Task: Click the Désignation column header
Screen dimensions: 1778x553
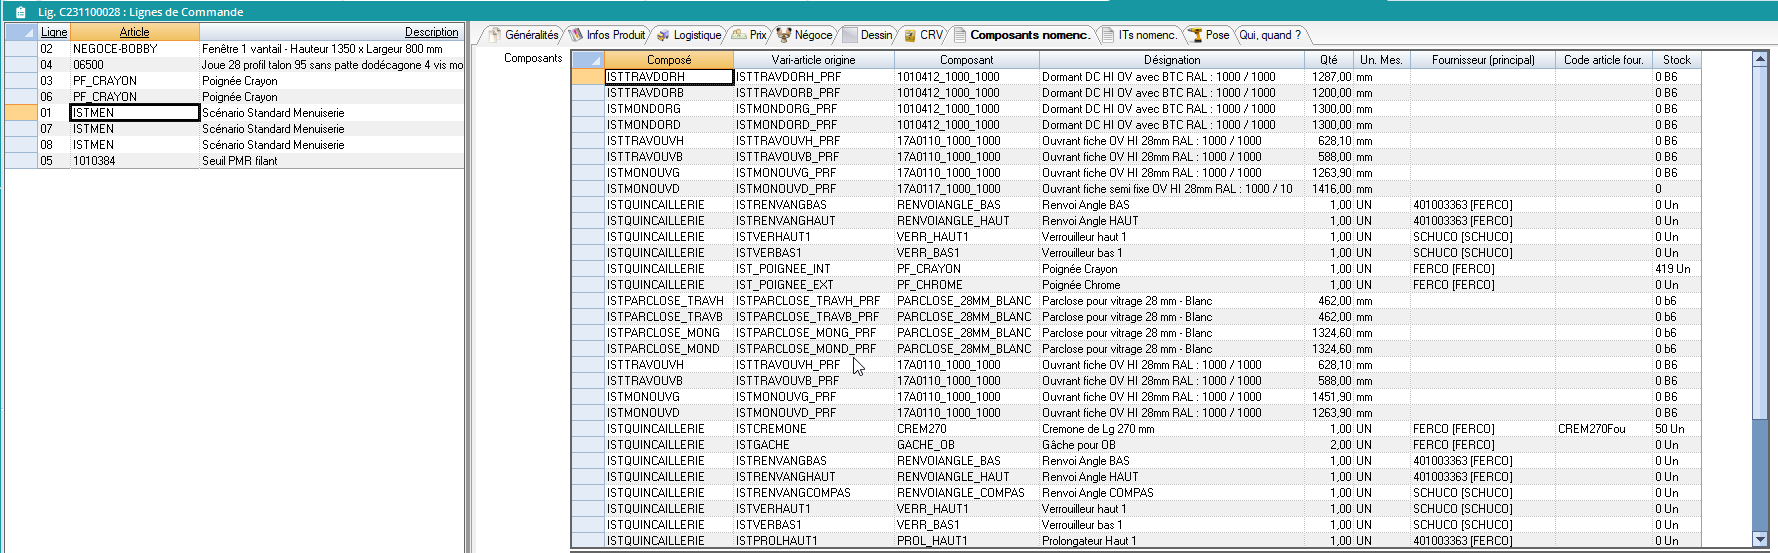Action: point(1172,60)
